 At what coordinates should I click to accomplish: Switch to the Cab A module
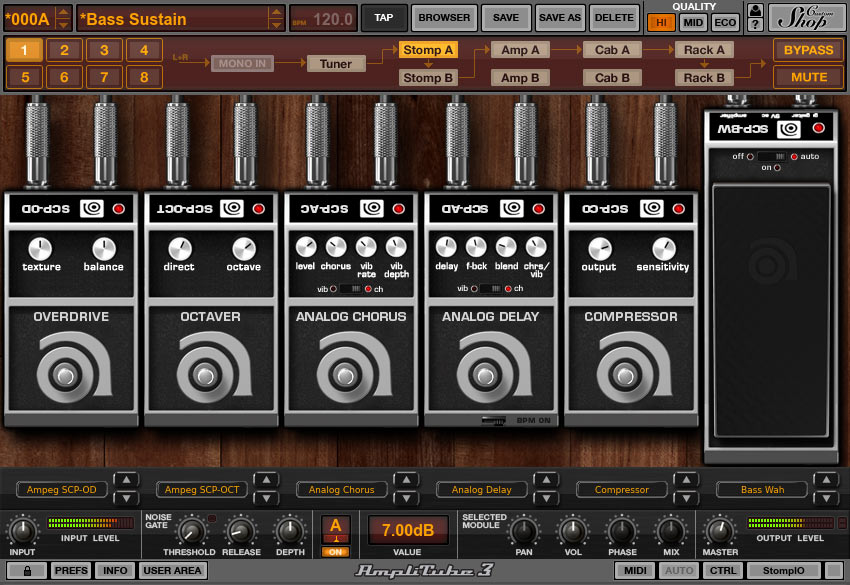613,50
